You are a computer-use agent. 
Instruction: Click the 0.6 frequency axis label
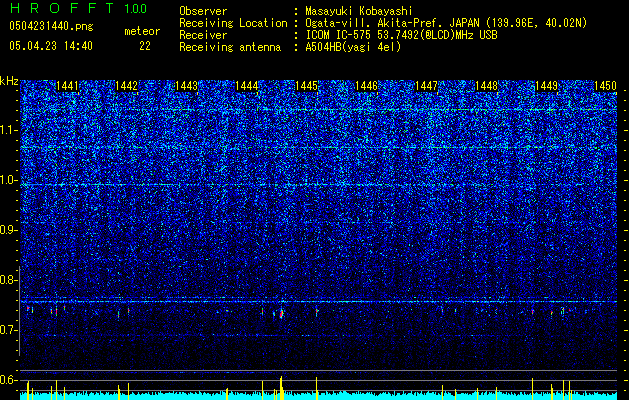(9, 380)
